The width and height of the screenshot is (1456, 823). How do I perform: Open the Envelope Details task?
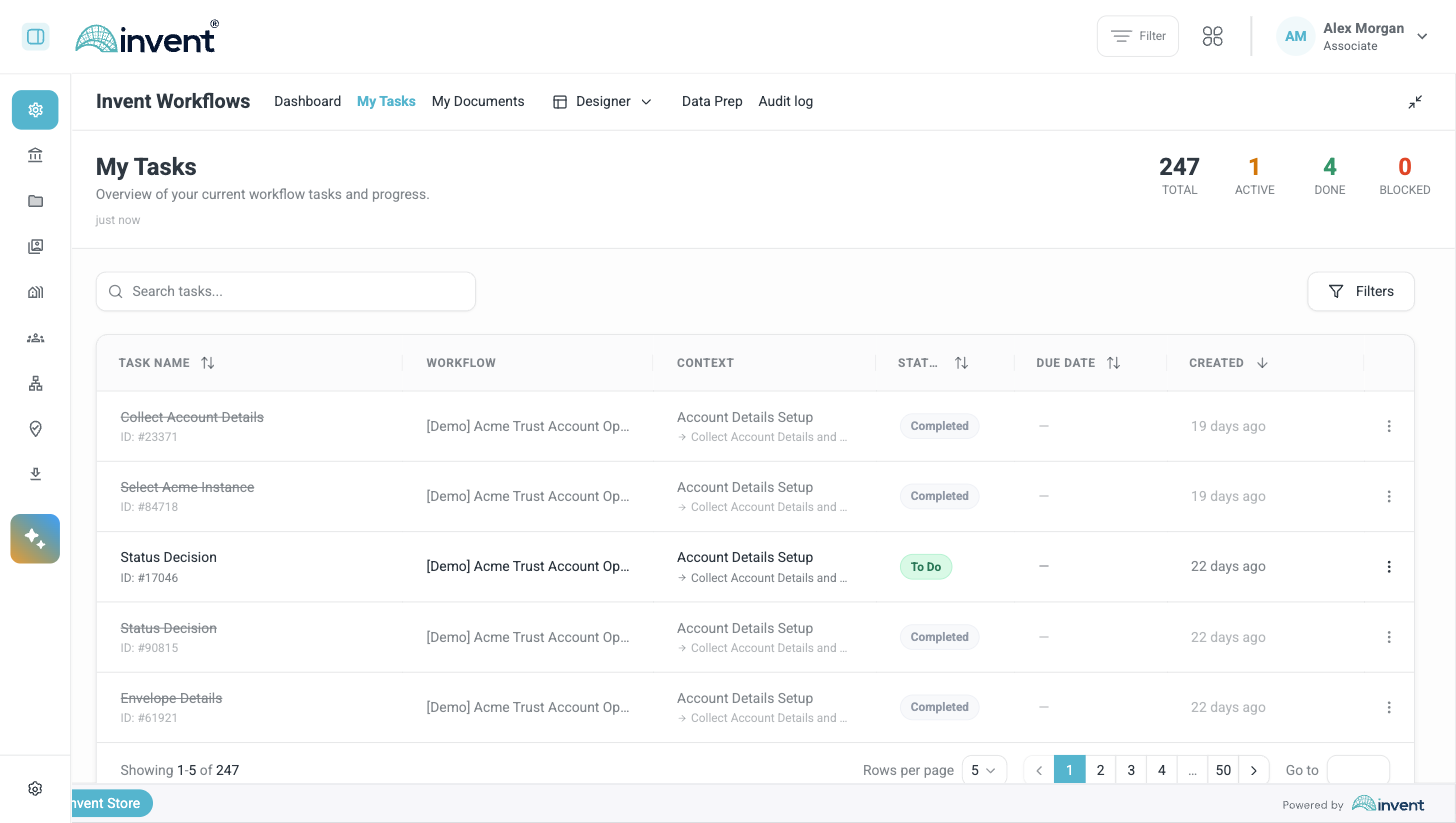(x=171, y=698)
